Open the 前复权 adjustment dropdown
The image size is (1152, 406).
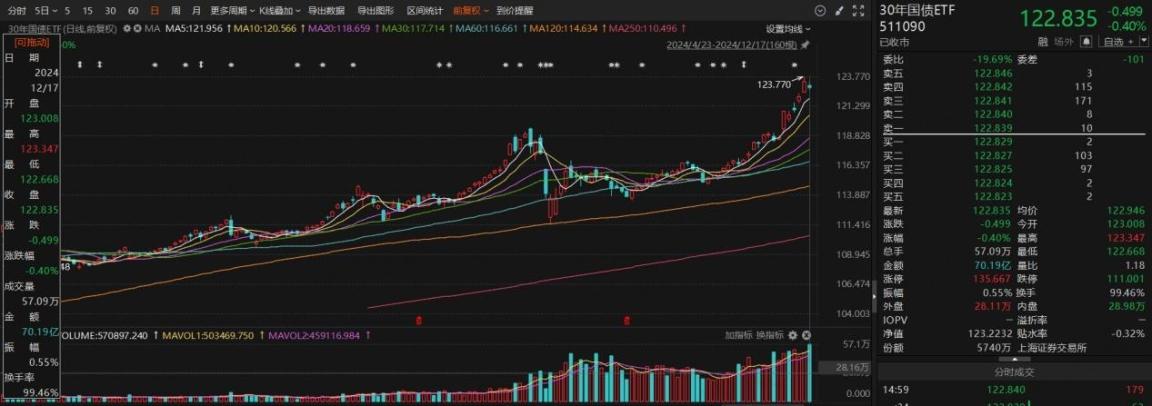[470, 11]
